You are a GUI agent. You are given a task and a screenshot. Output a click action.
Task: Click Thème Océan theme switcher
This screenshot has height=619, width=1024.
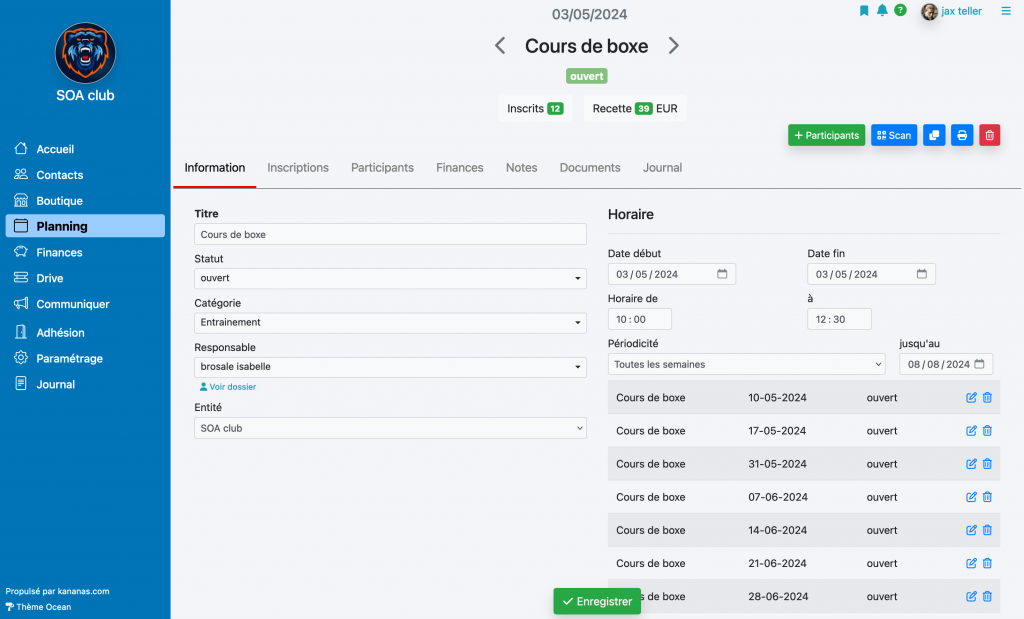39,607
